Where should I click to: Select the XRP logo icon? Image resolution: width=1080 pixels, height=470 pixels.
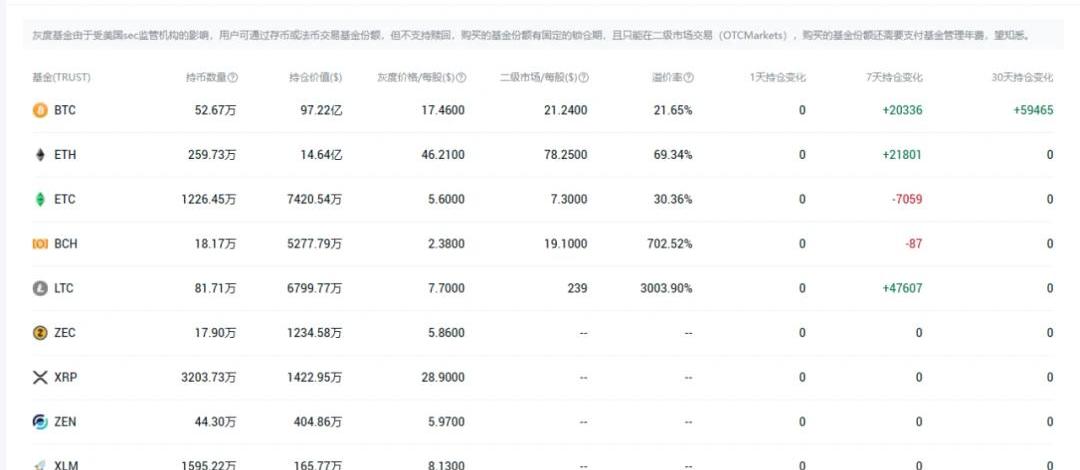coord(40,377)
